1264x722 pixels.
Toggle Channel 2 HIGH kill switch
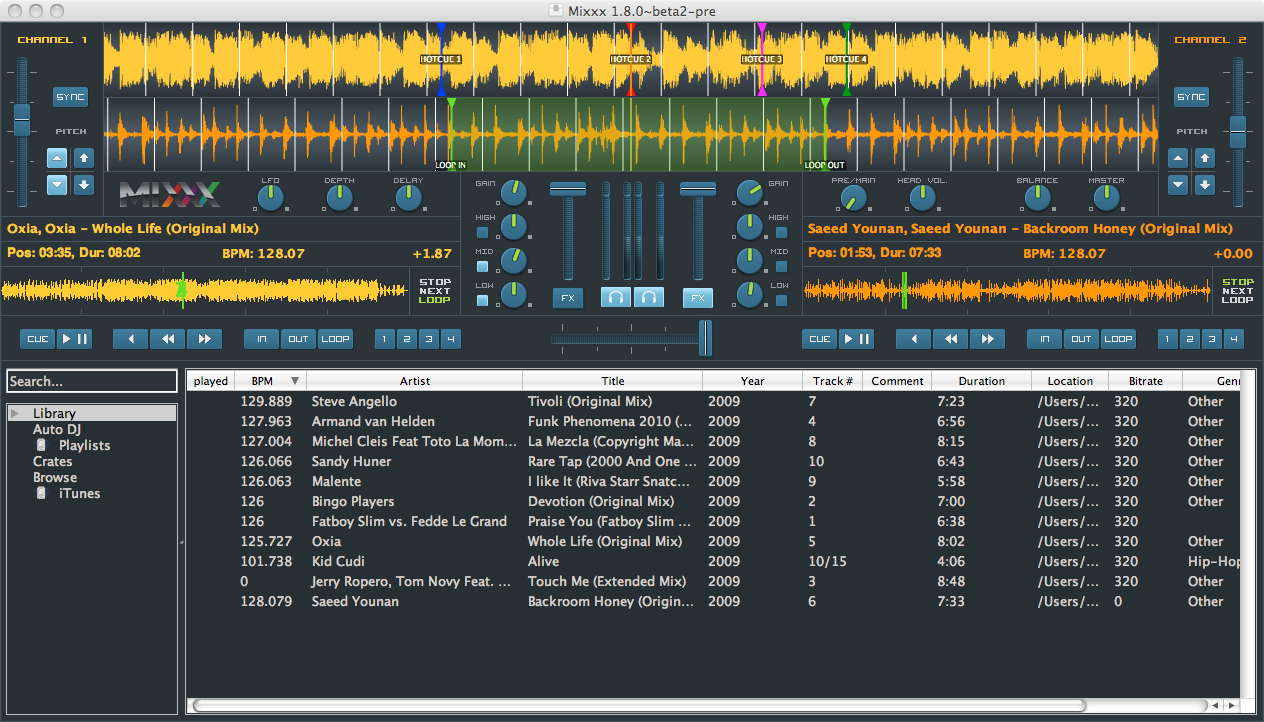coord(781,233)
